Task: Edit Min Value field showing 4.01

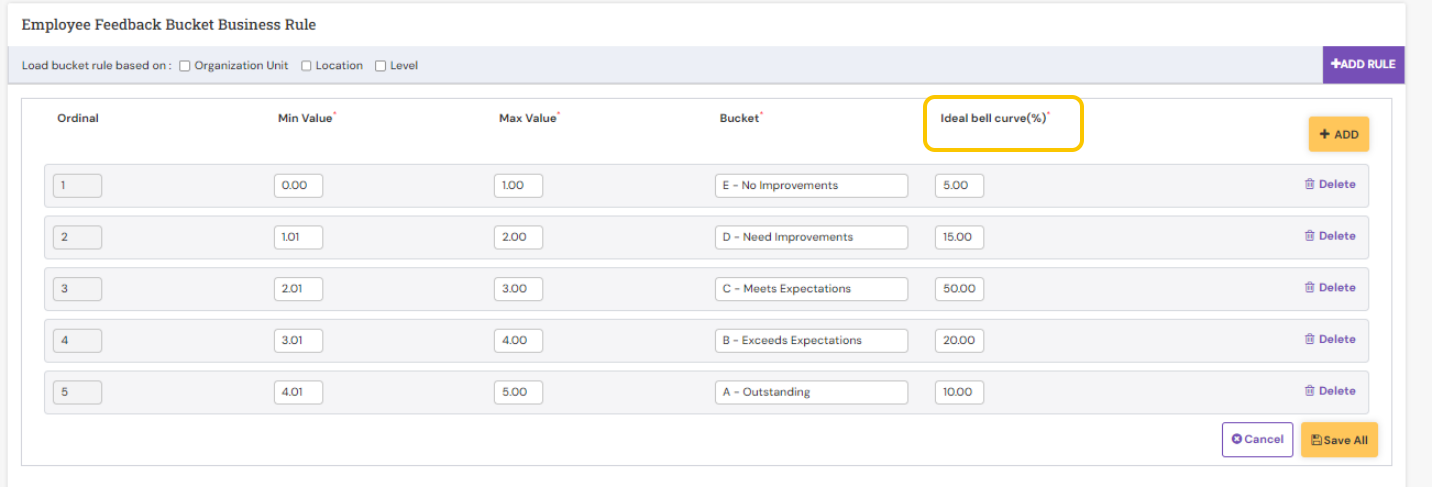Action: [298, 392]
